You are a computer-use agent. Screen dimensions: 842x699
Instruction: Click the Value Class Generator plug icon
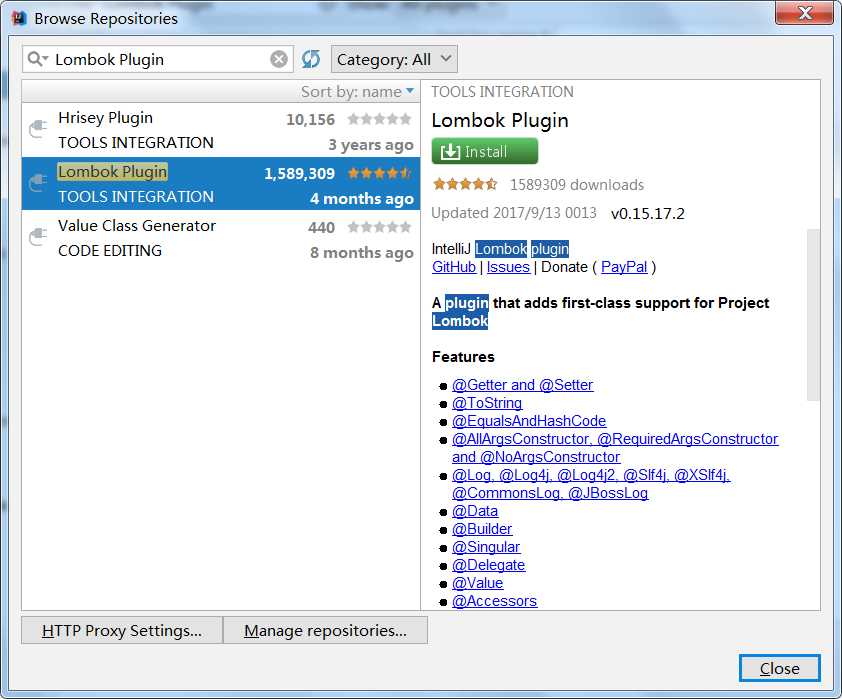tap(38, 237)
